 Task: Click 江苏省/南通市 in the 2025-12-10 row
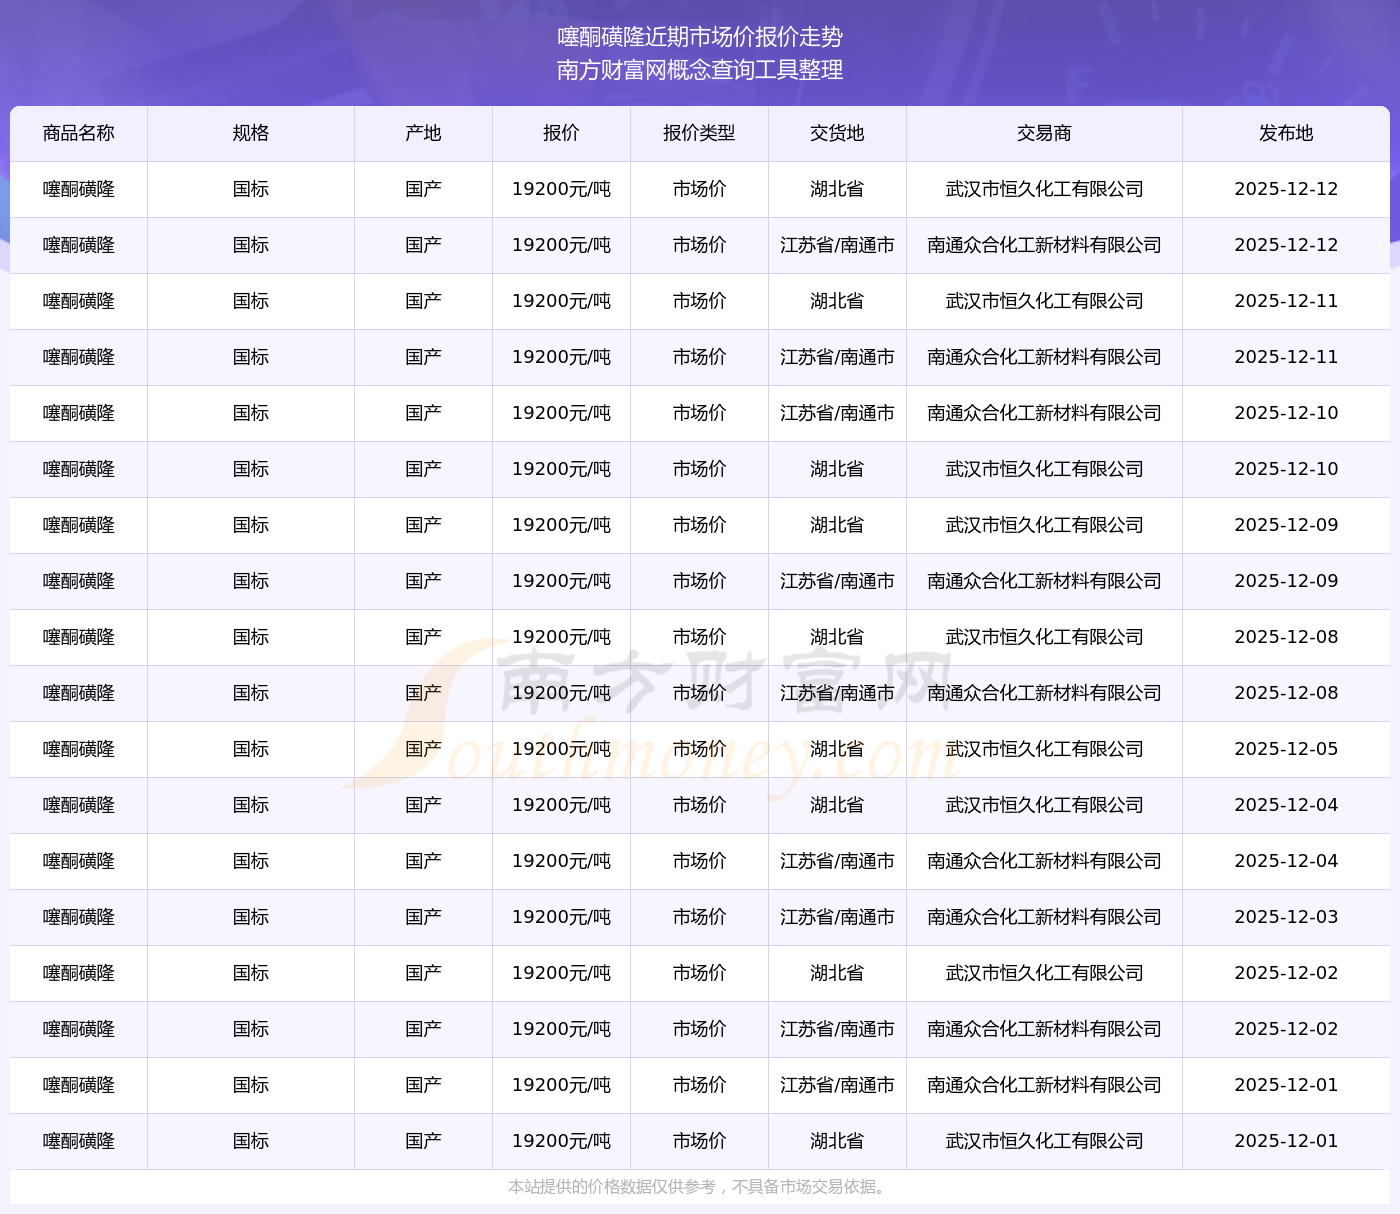837,413
